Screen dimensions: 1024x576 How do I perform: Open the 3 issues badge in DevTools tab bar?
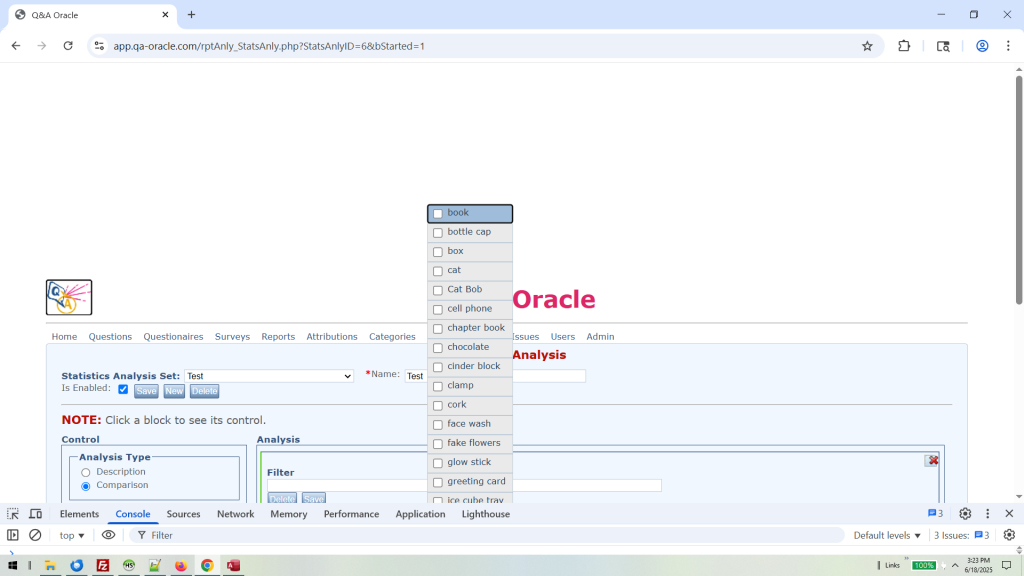tap(935, 514)
